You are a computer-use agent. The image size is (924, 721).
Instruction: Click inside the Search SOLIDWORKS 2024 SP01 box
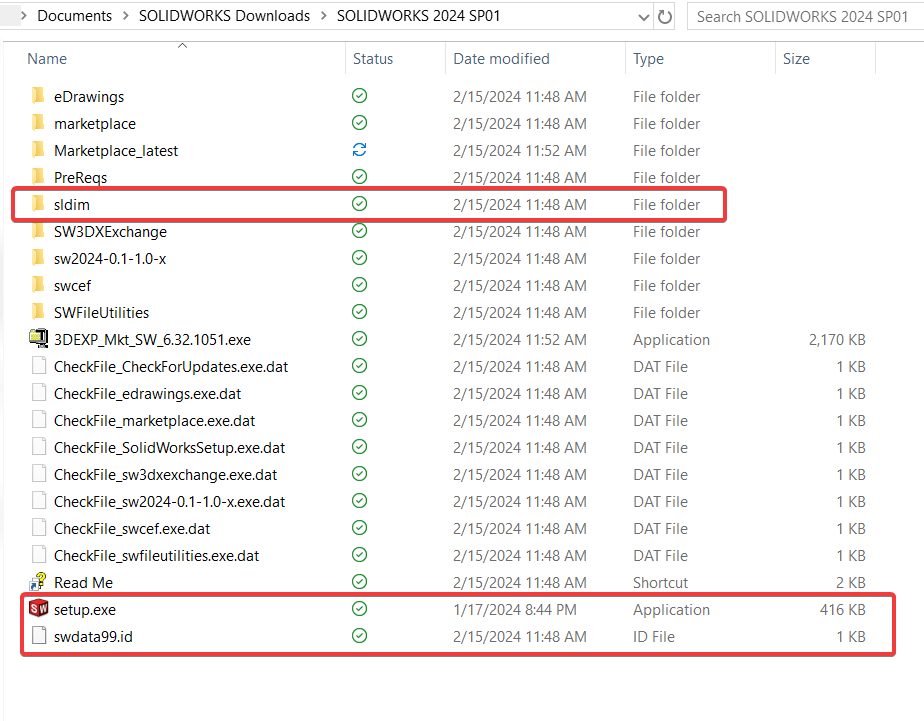click(800, 16)
